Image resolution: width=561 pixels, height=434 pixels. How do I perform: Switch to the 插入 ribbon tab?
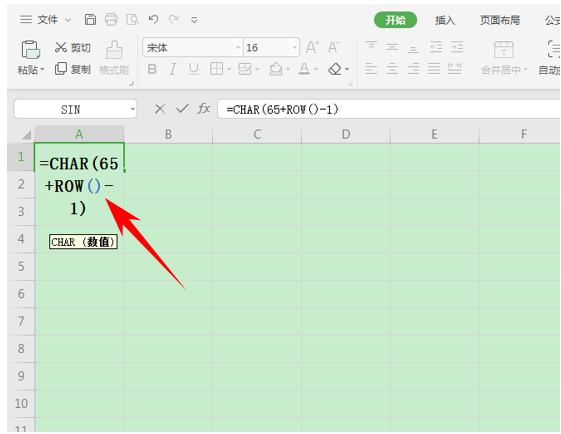445,20
